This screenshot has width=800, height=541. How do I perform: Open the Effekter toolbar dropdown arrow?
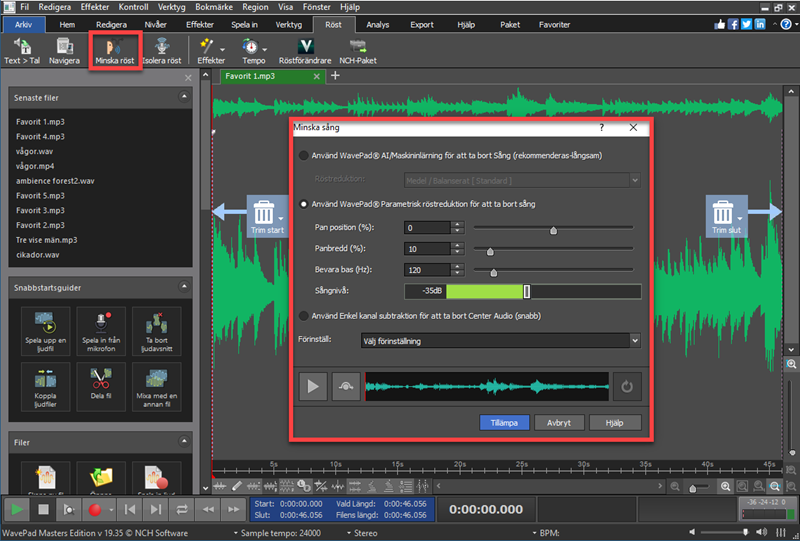(222, 50)
